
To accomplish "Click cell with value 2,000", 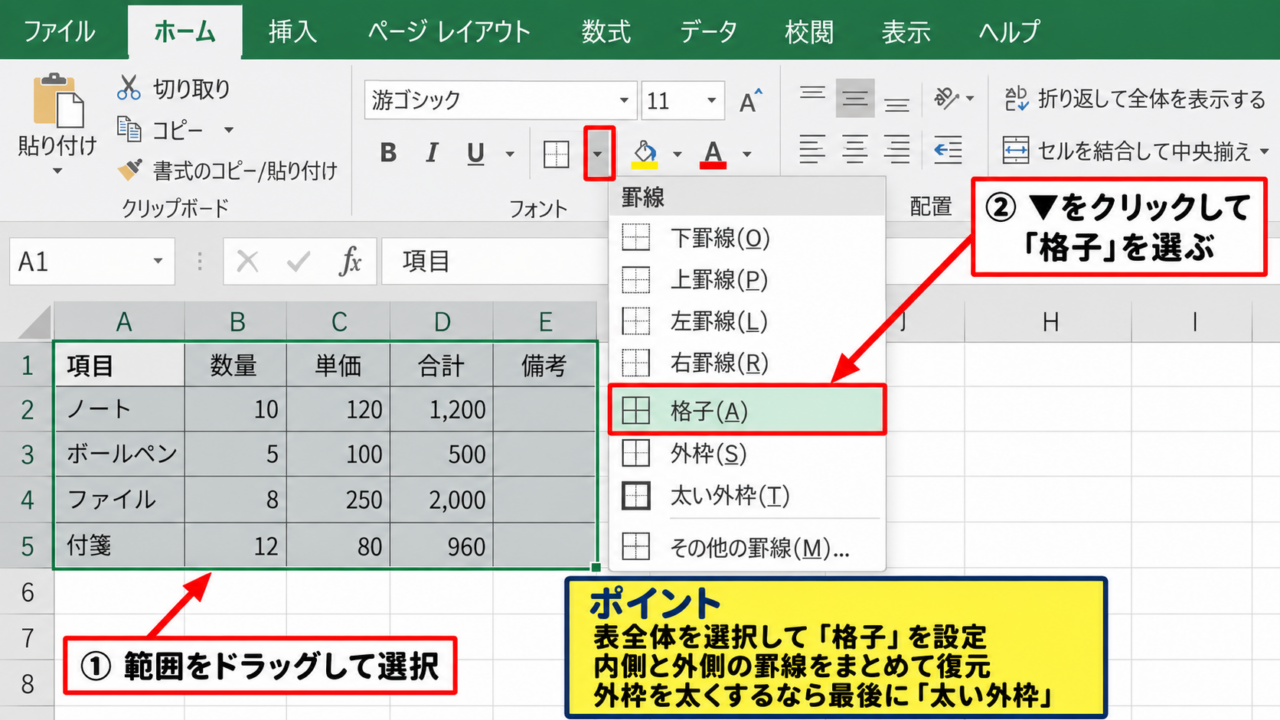I will point(441,499).
